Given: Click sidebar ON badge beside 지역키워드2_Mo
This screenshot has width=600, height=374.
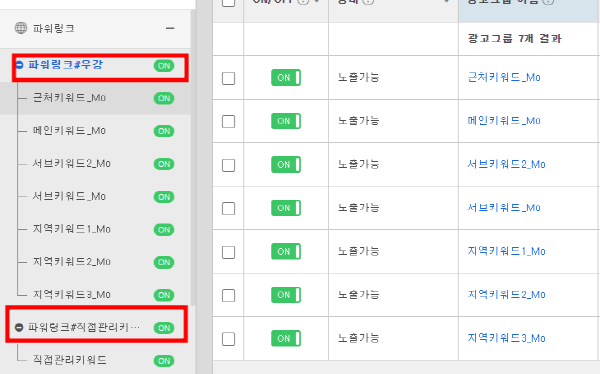Looking at the screenshot, I should [164, 262].
